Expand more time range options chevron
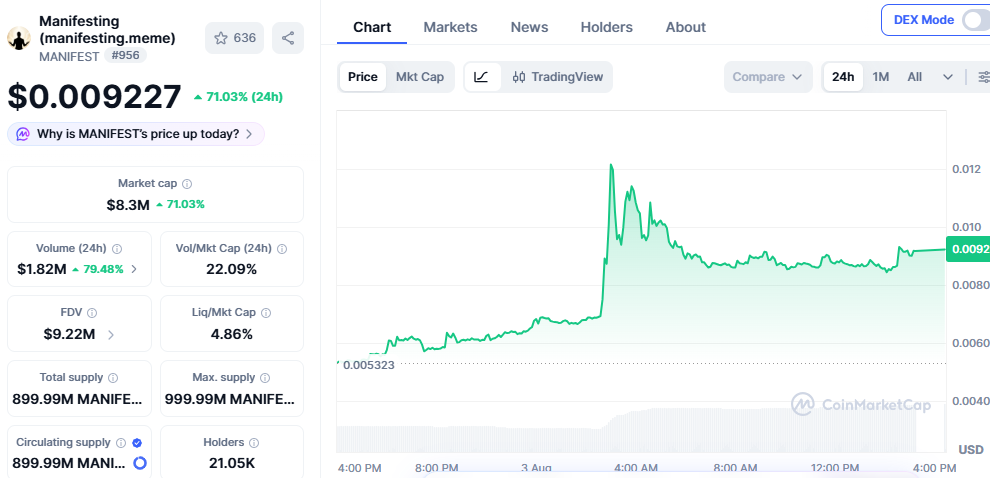990x478 pixels. [948, 77]
